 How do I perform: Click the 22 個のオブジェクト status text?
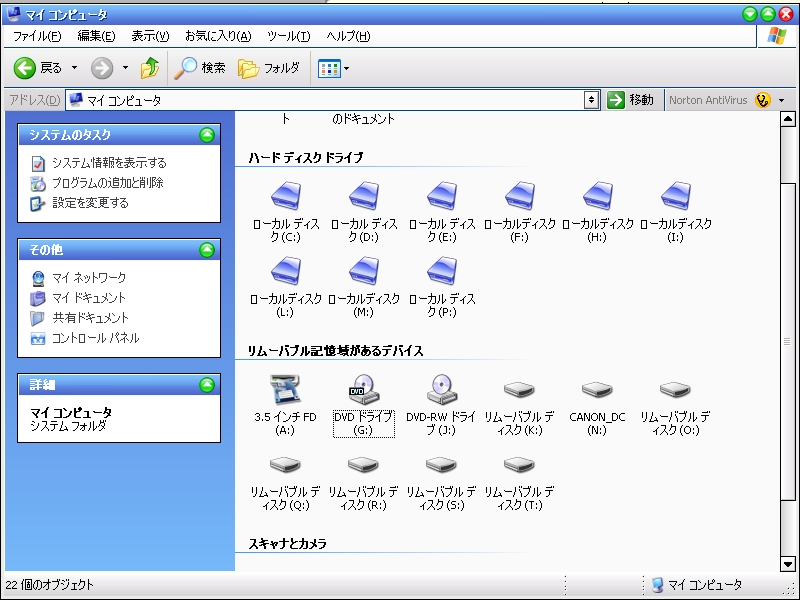(x=49, y=585)
